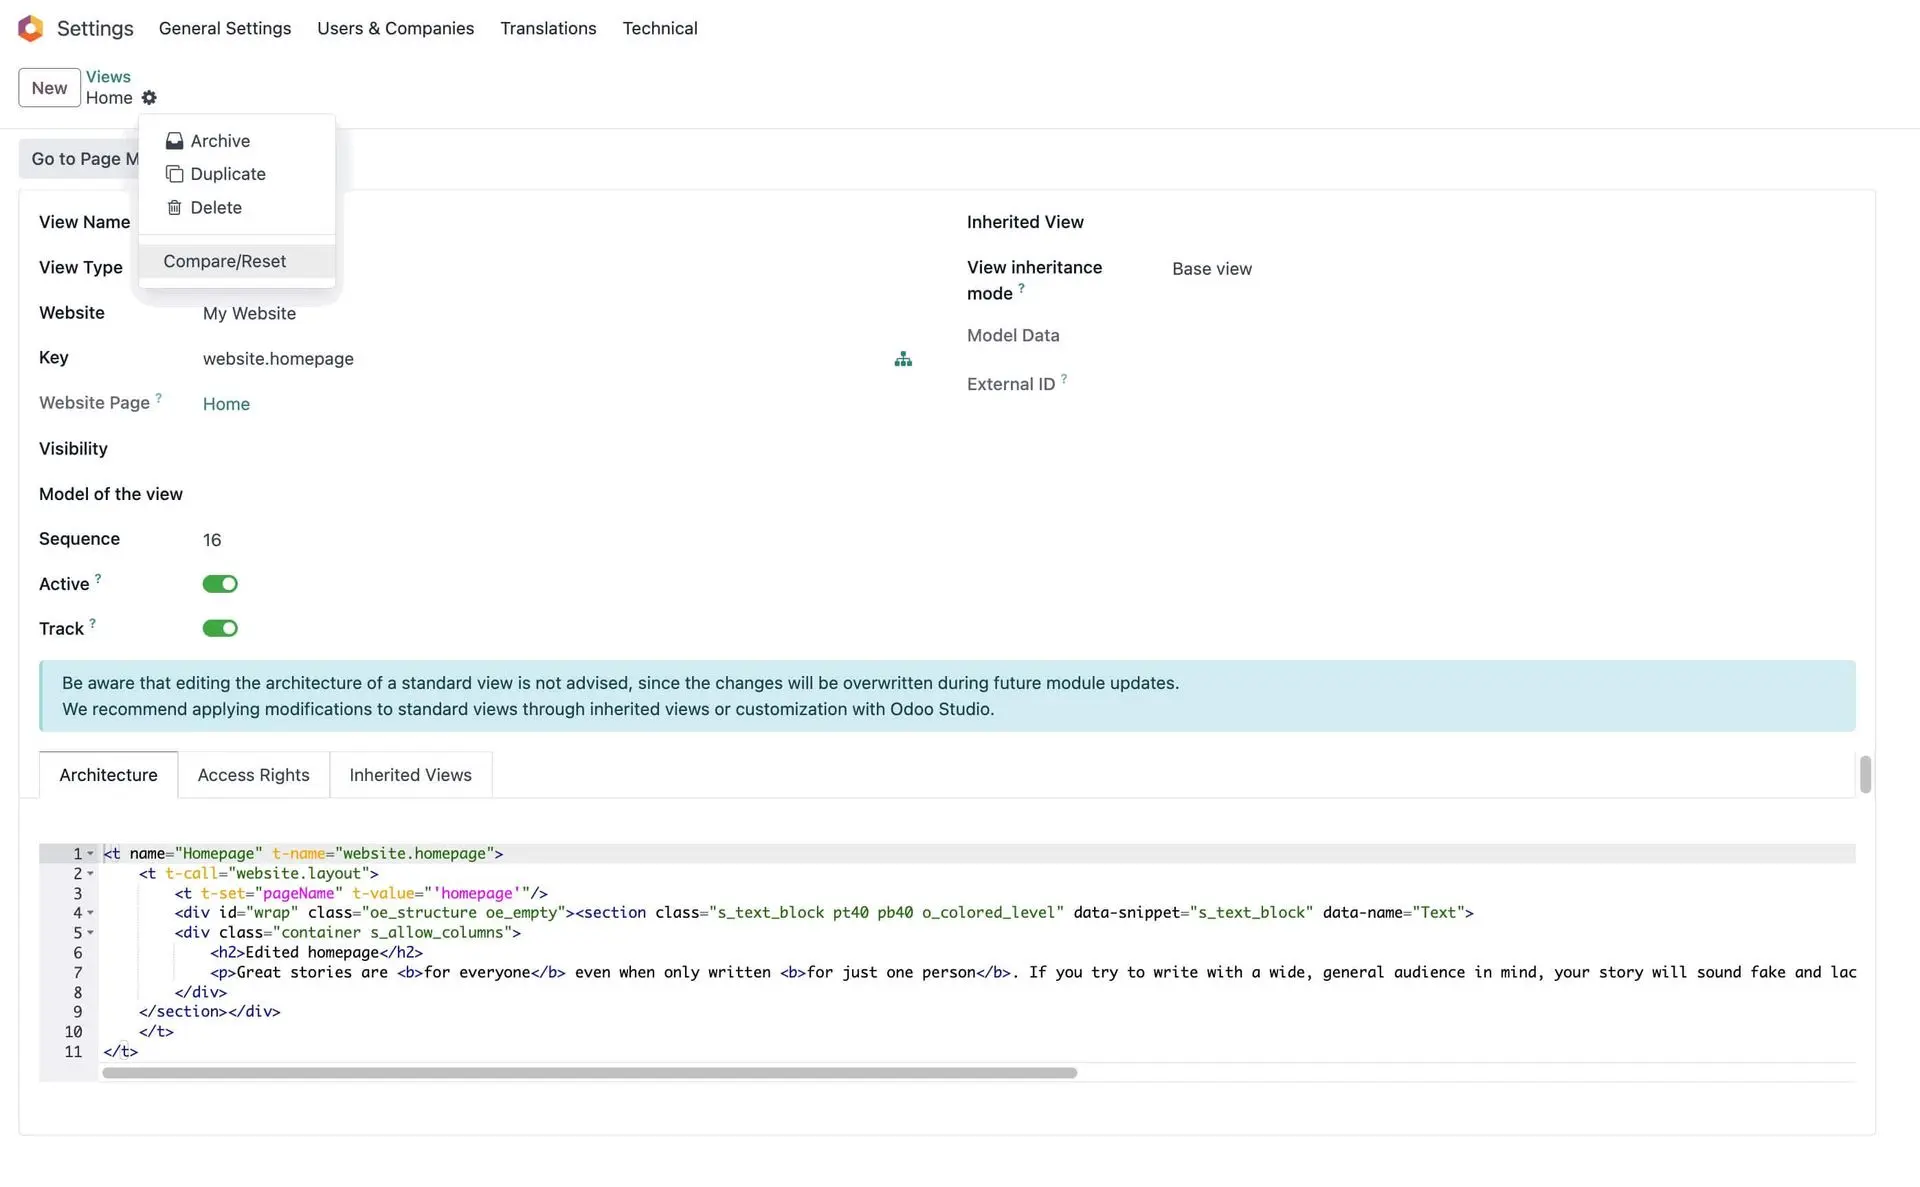Collapse code fold arrow on line 1
Screen dimensions: 1920x1187
[x=91, y=854]
